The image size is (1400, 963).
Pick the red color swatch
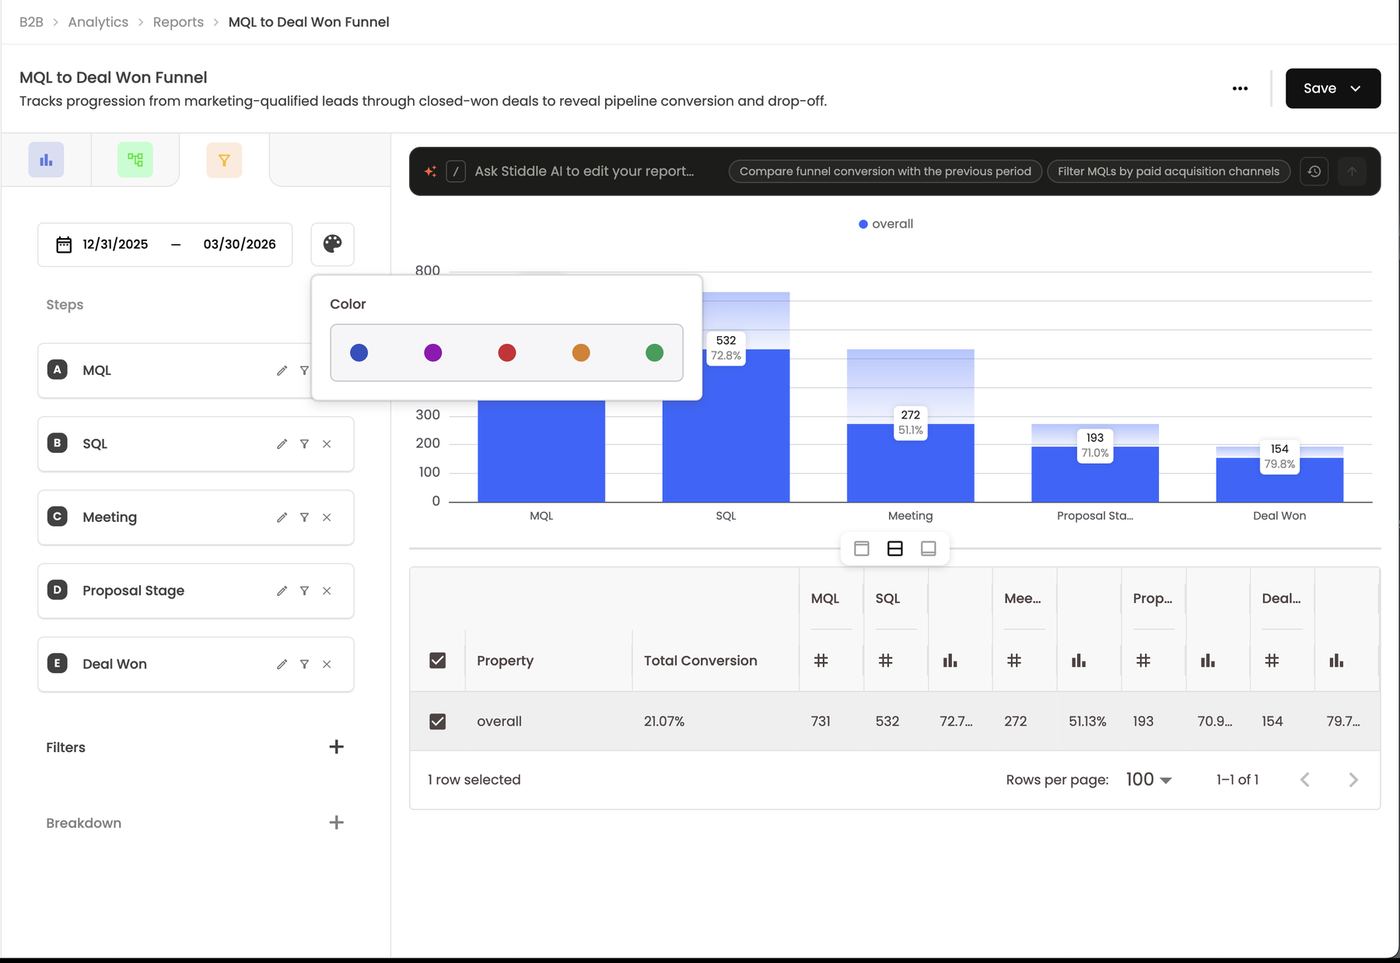coord(507,352)
